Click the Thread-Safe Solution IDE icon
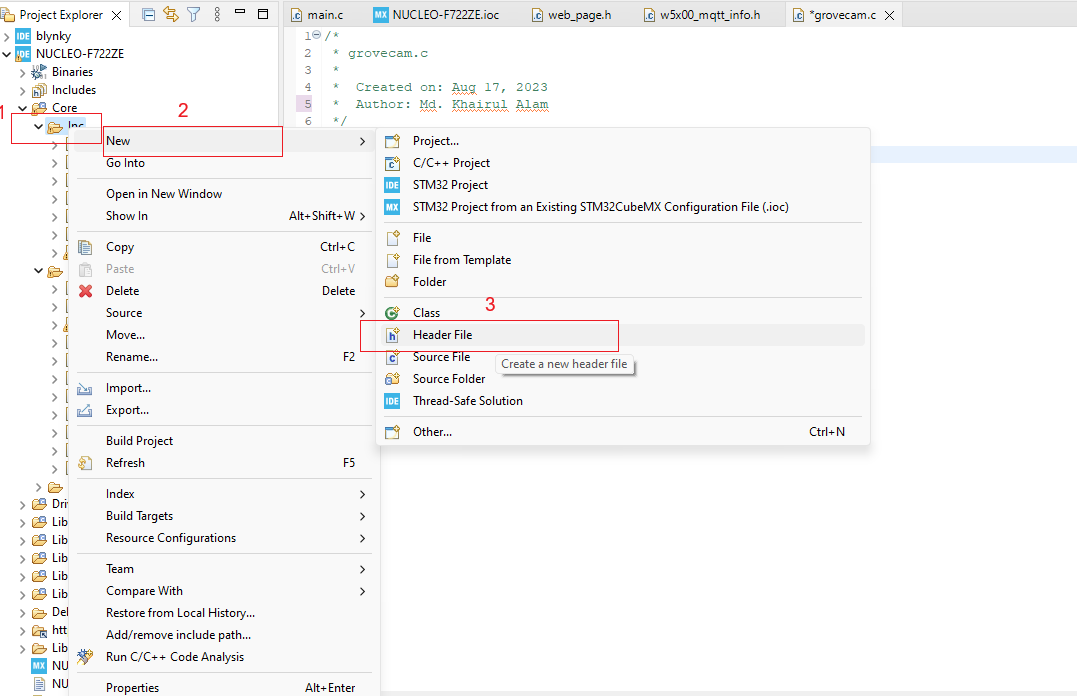 pyautogui.click(x=392, y=401)
